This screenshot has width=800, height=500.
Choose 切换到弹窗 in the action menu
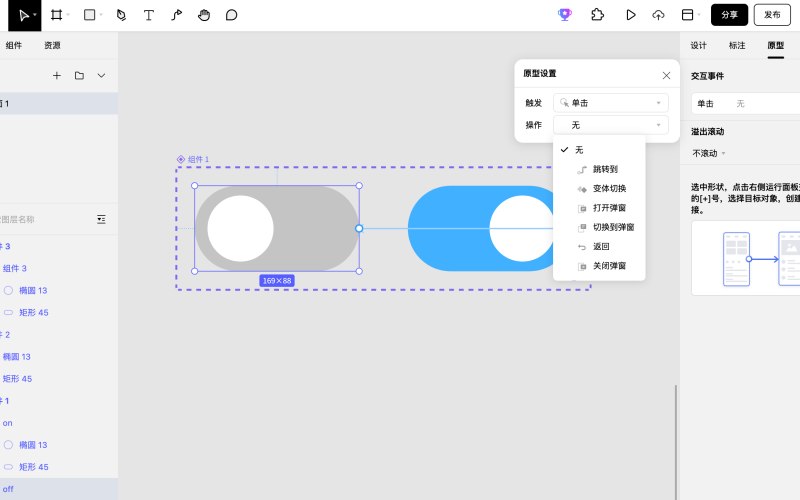[x=599, y=228]
